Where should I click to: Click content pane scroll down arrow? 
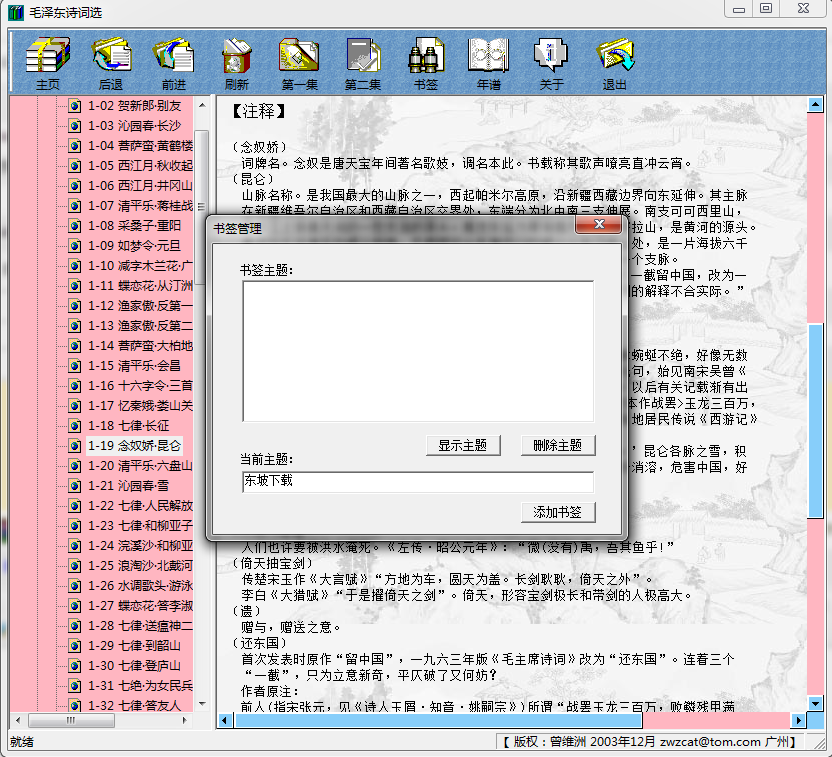click(816, 704)
